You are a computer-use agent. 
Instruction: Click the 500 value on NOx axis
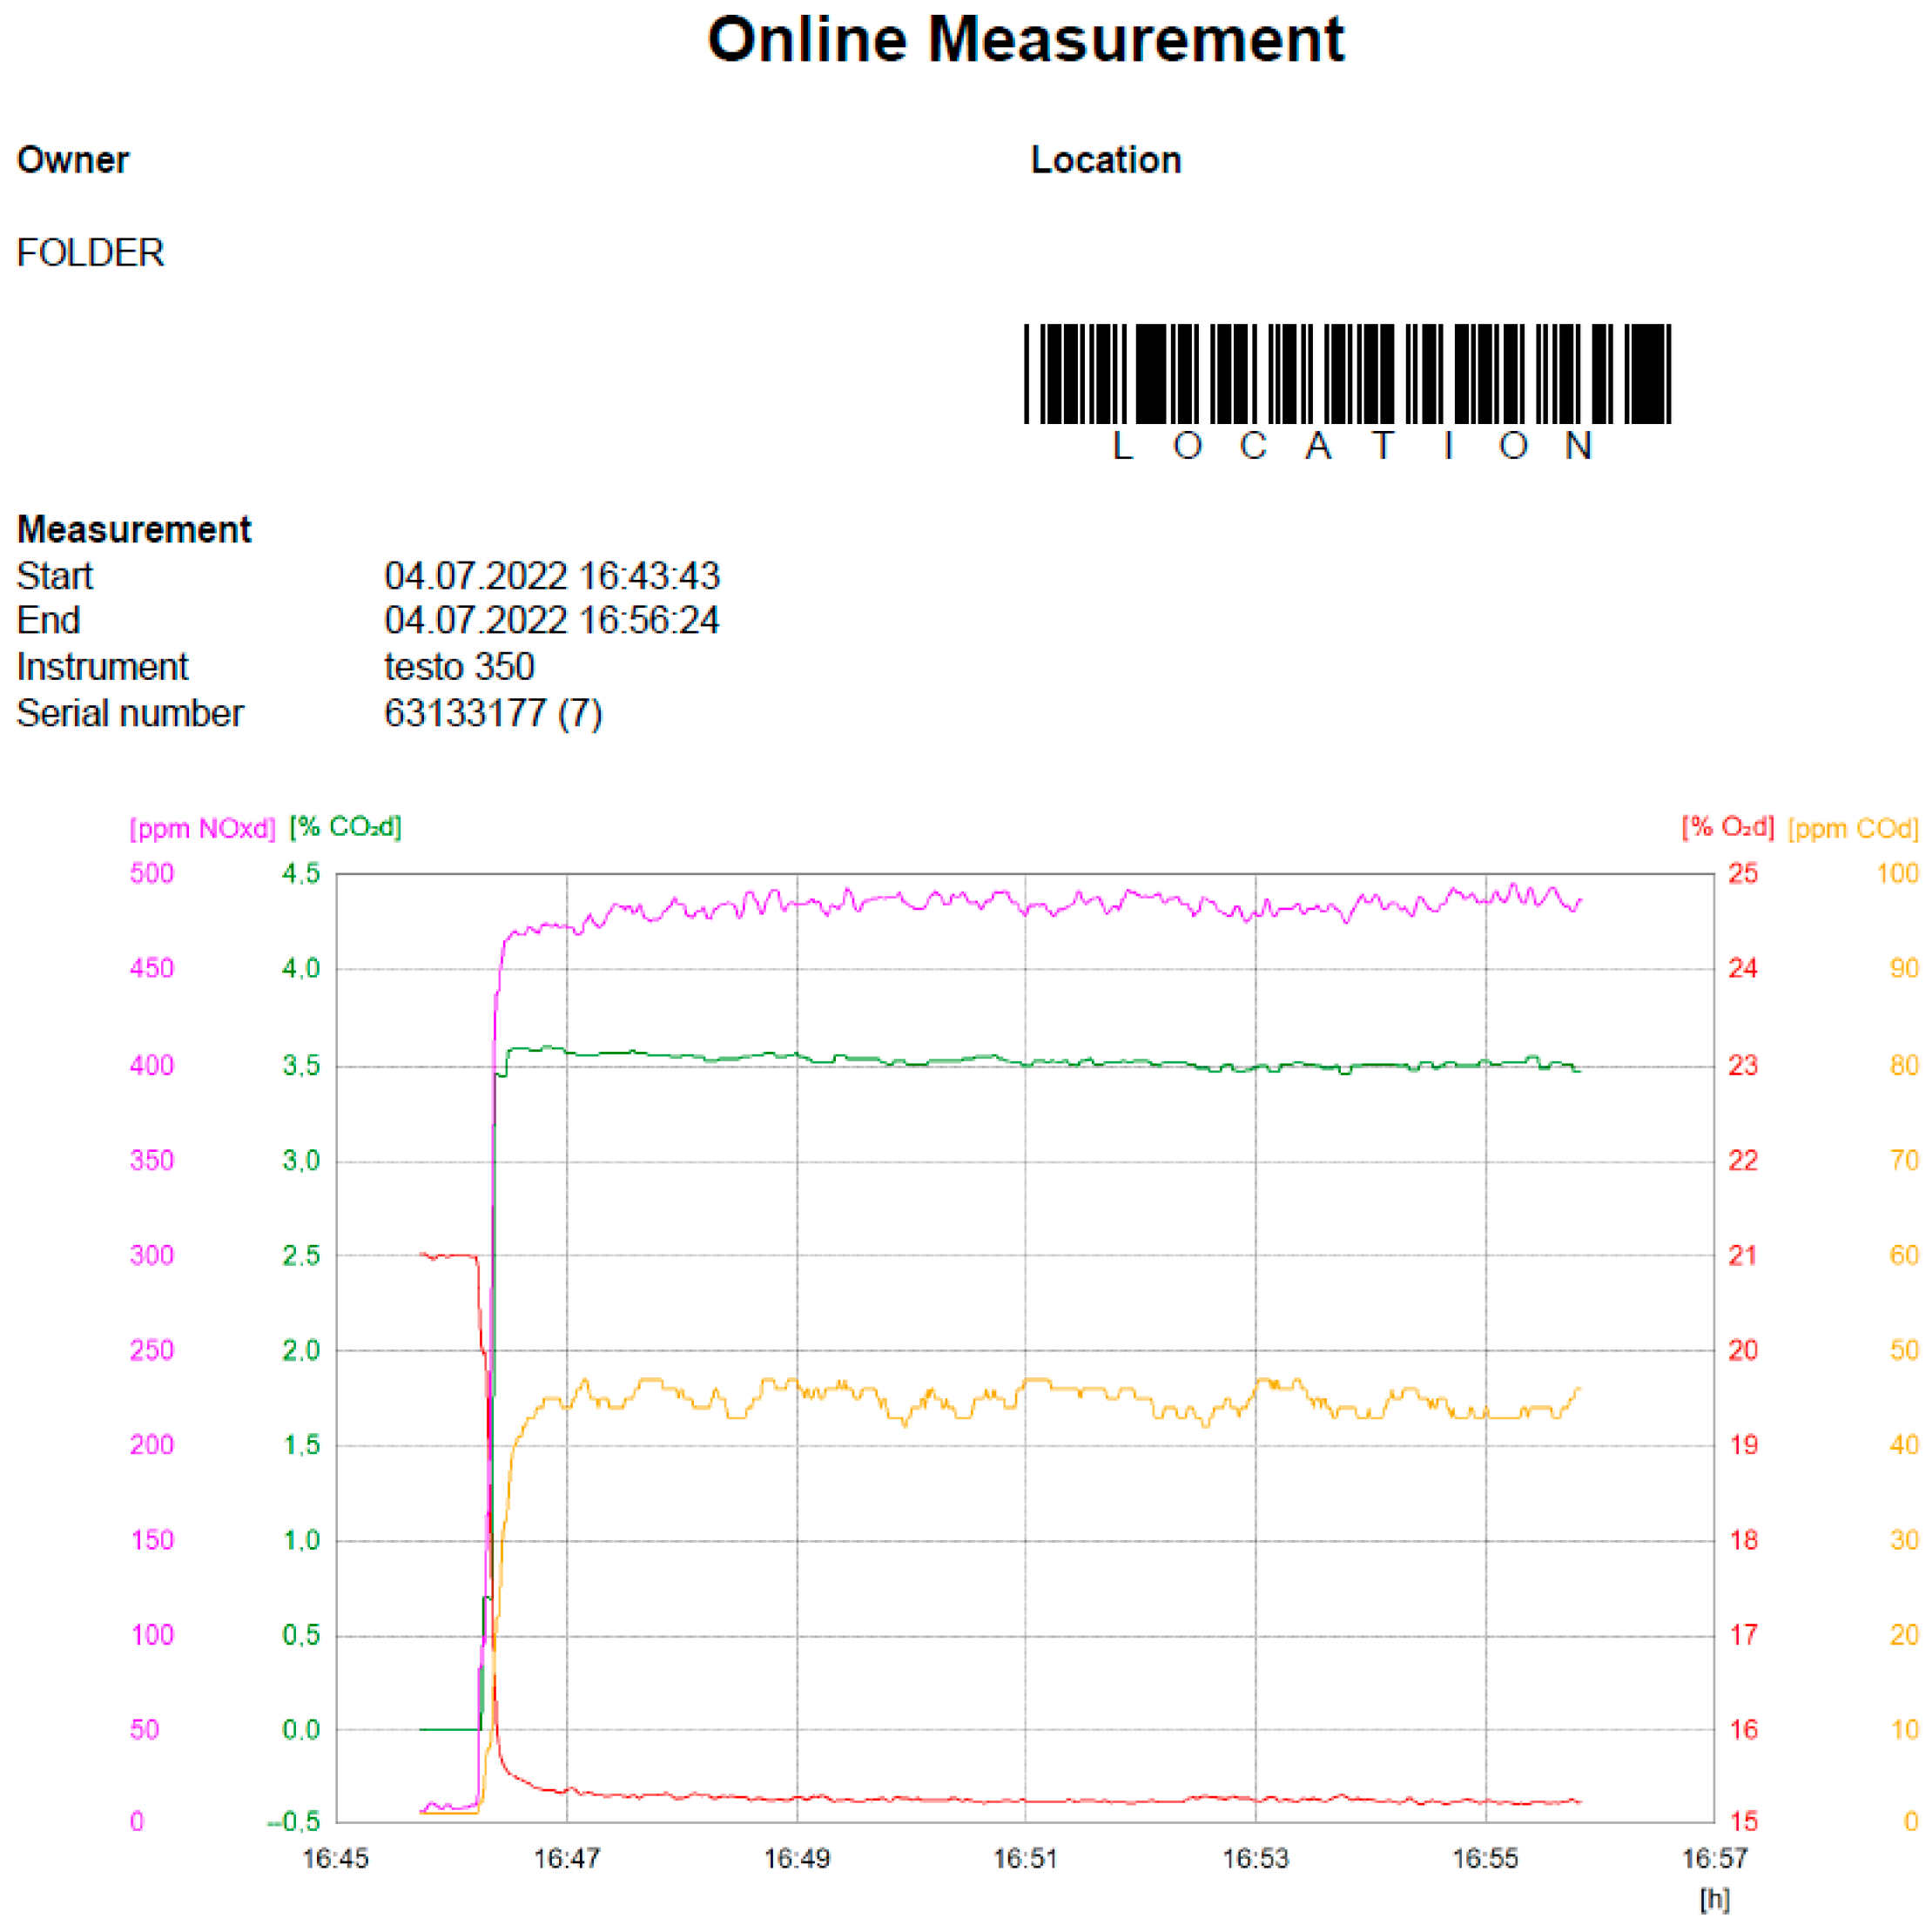(x=152, y=873)
